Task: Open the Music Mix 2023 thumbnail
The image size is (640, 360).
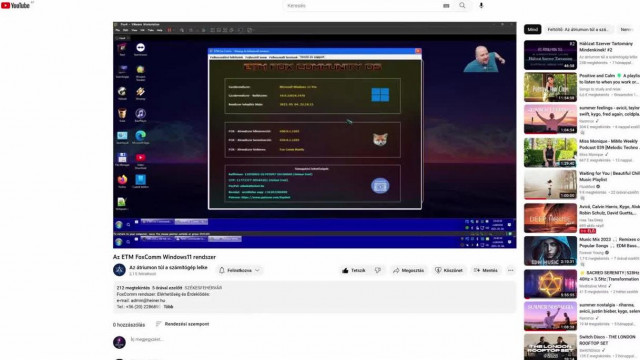Action: [x=550, y=251]
